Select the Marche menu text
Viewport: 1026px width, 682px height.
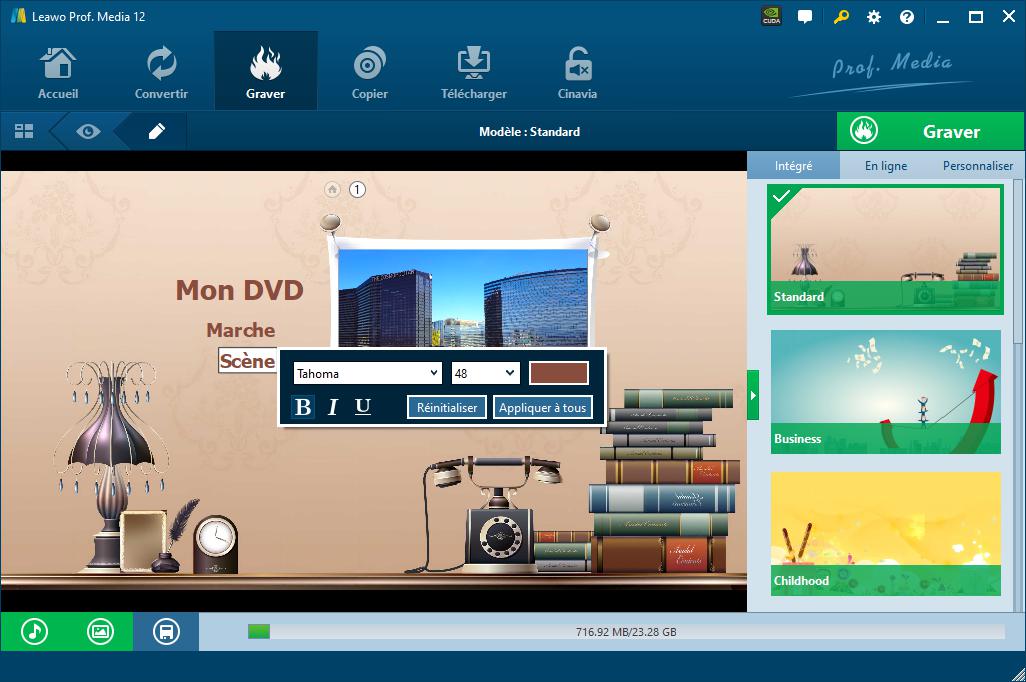241,330
